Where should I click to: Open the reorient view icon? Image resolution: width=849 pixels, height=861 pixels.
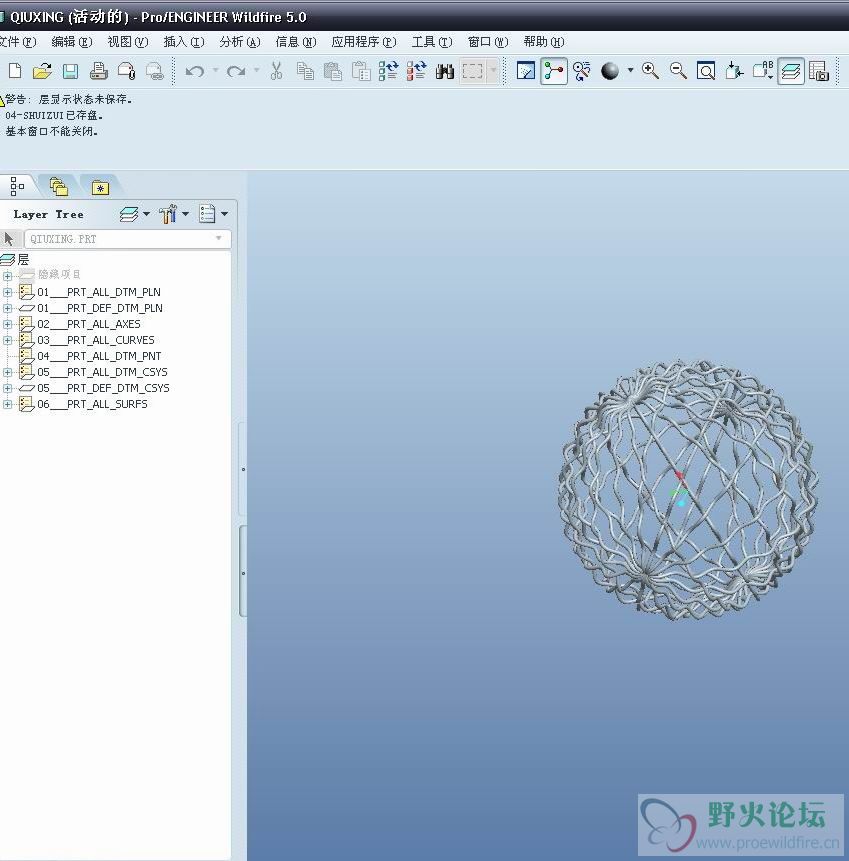click(734, 71)
